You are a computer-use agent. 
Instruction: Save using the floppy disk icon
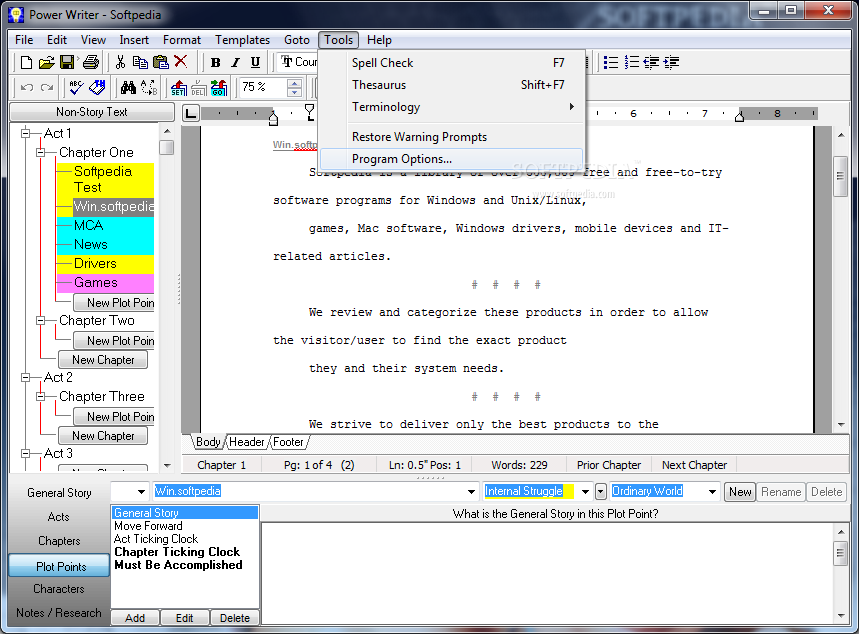coord(67,62)
